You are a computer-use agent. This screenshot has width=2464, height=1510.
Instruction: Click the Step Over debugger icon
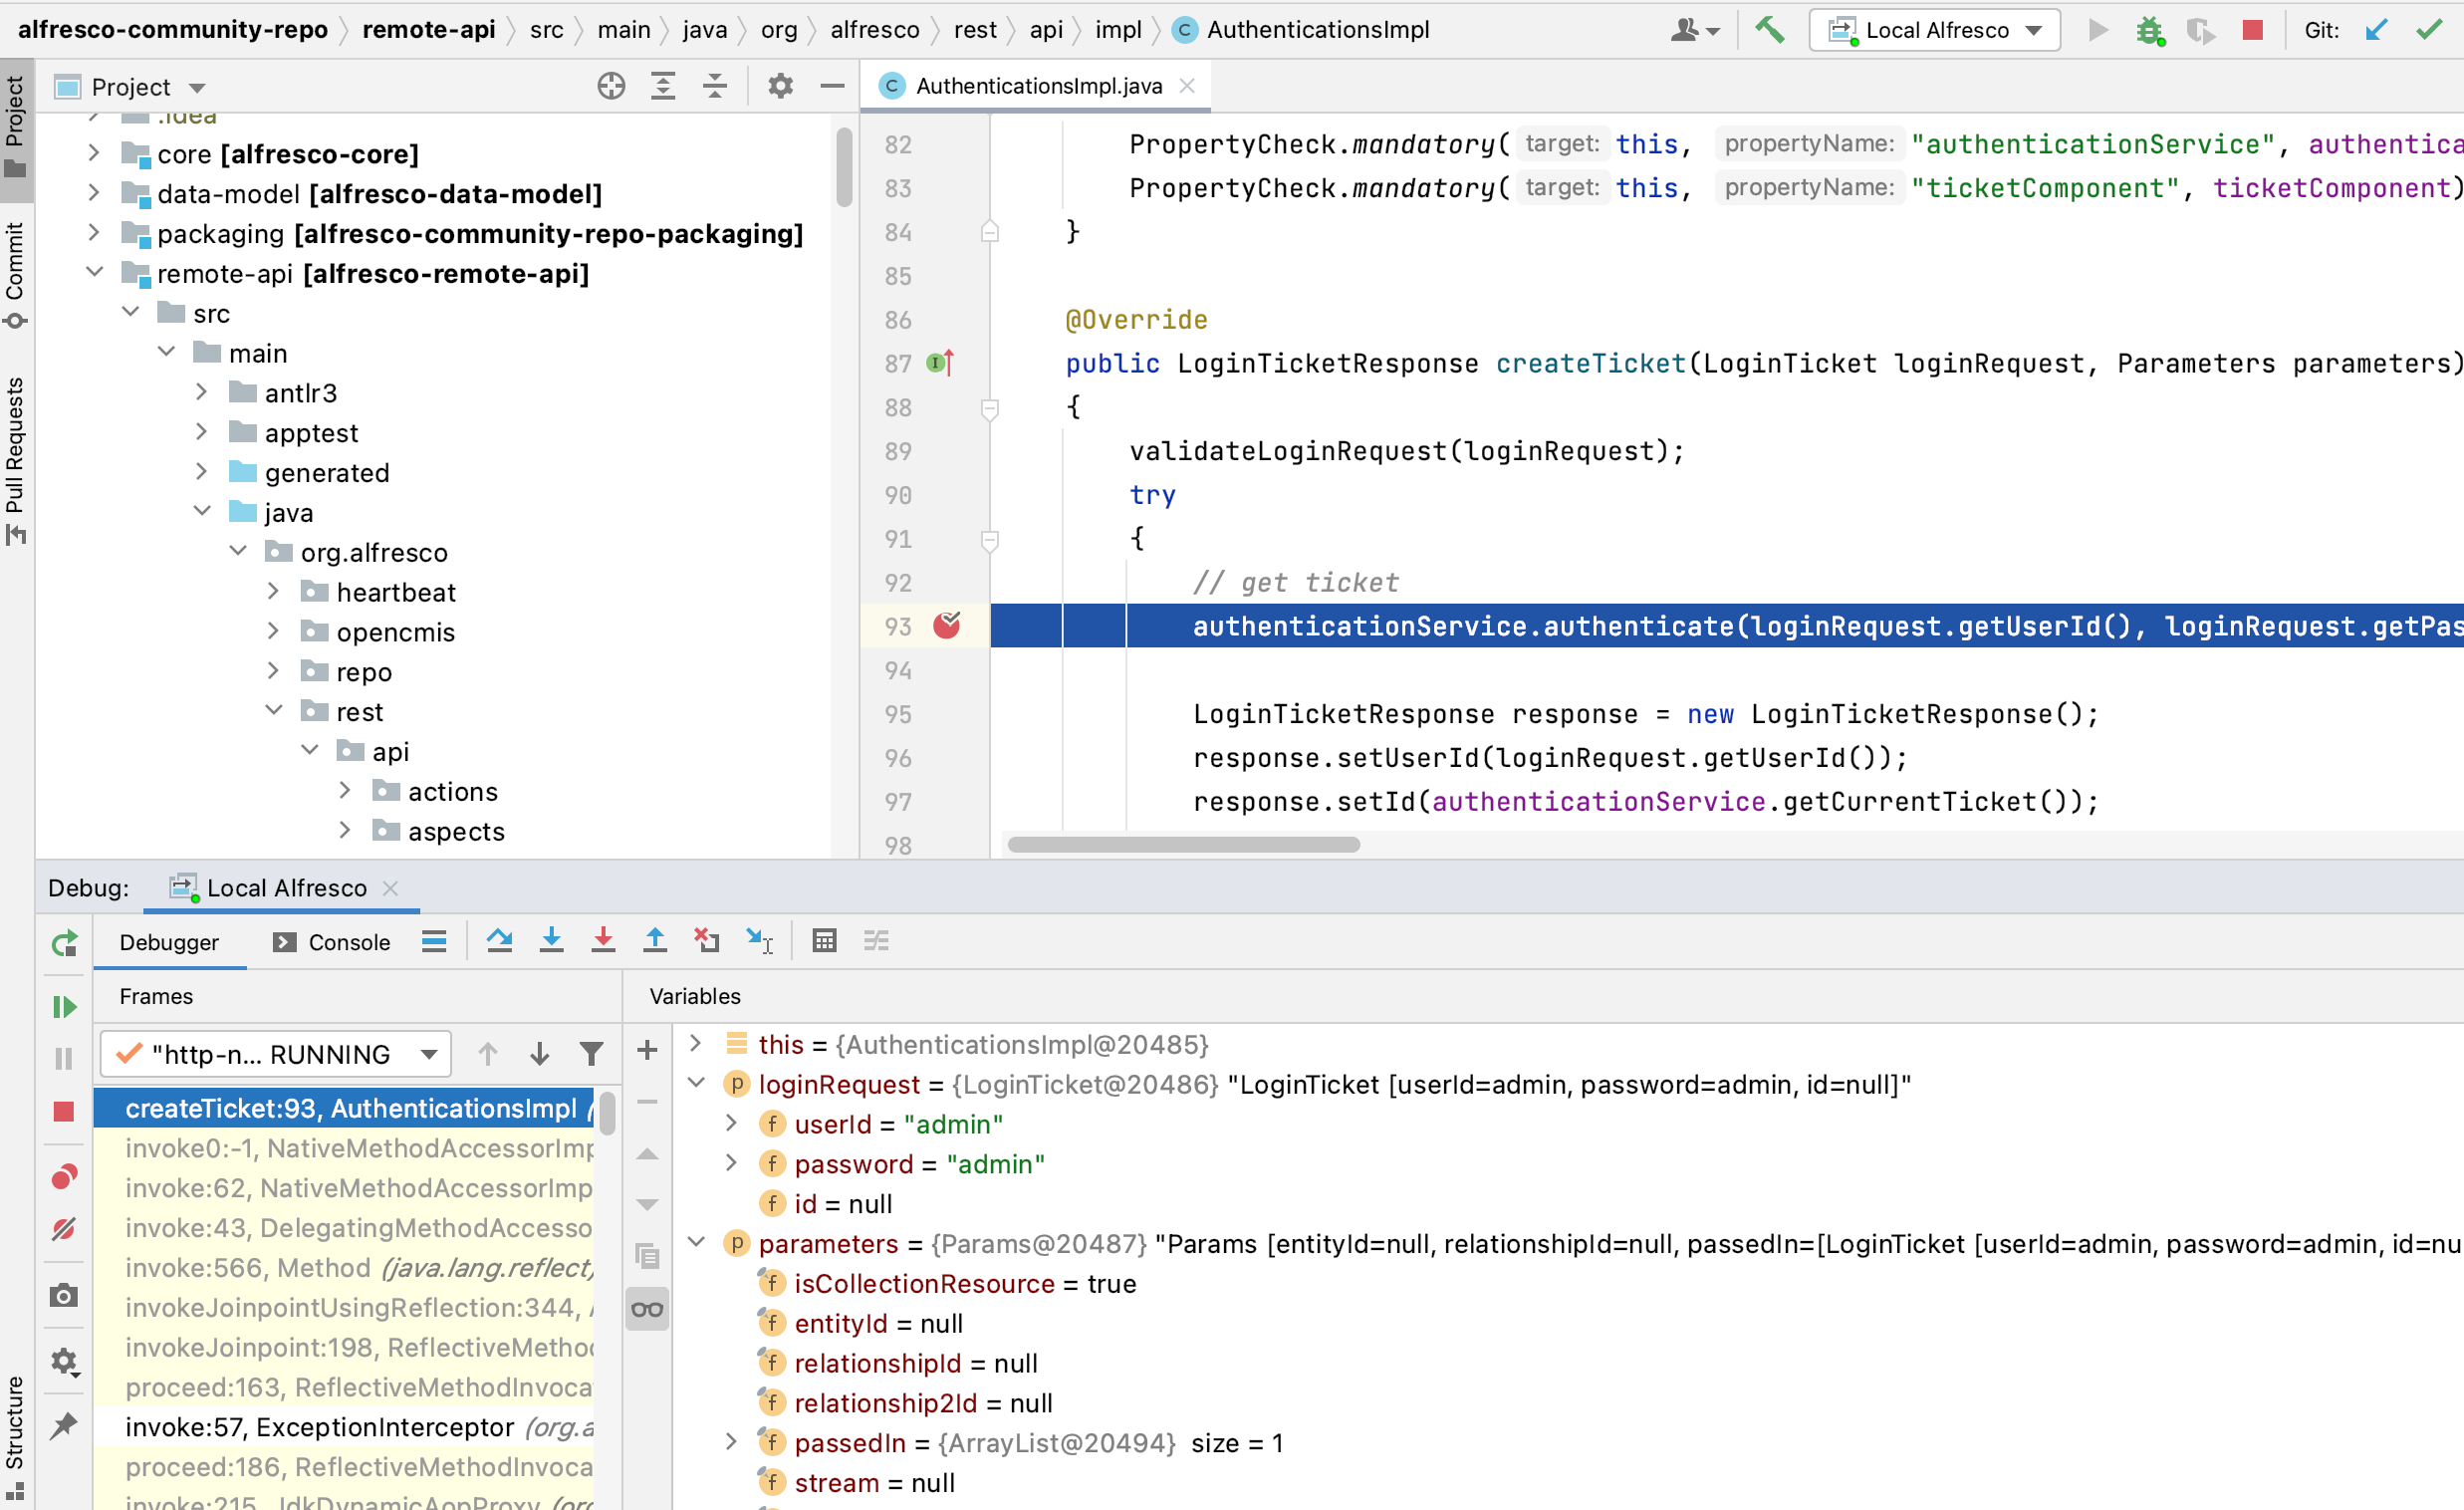tap(500, 940)
